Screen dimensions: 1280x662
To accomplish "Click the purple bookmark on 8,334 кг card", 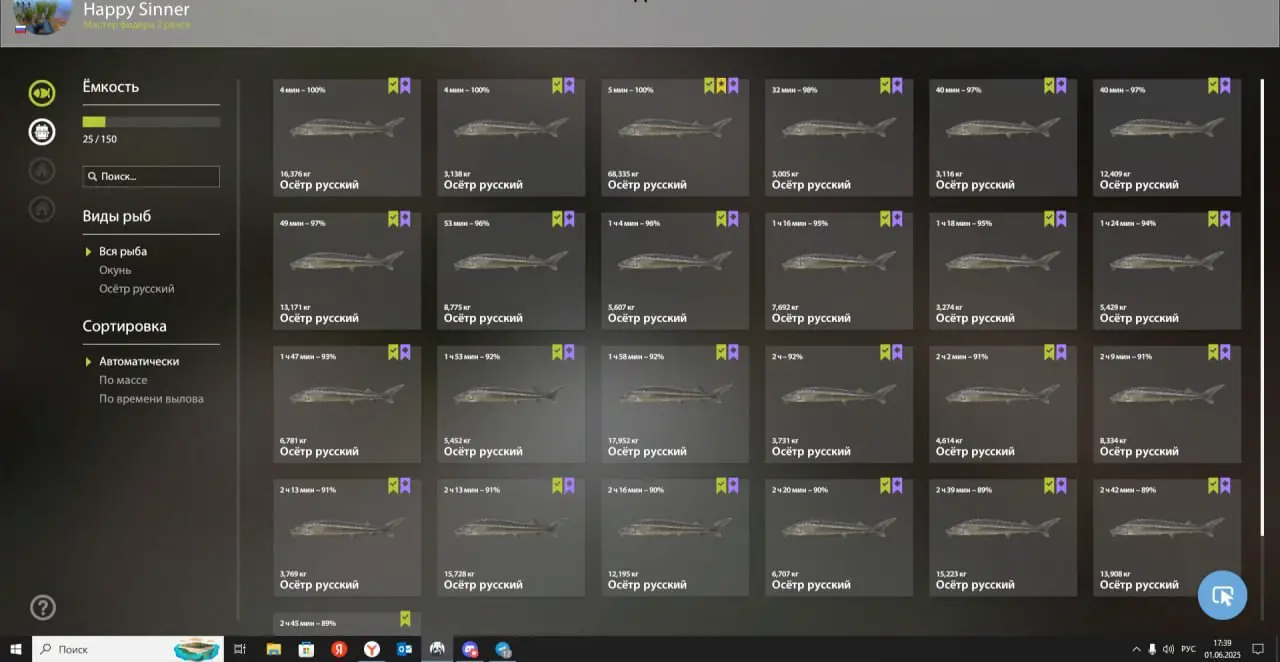I will click(1225, 352).
